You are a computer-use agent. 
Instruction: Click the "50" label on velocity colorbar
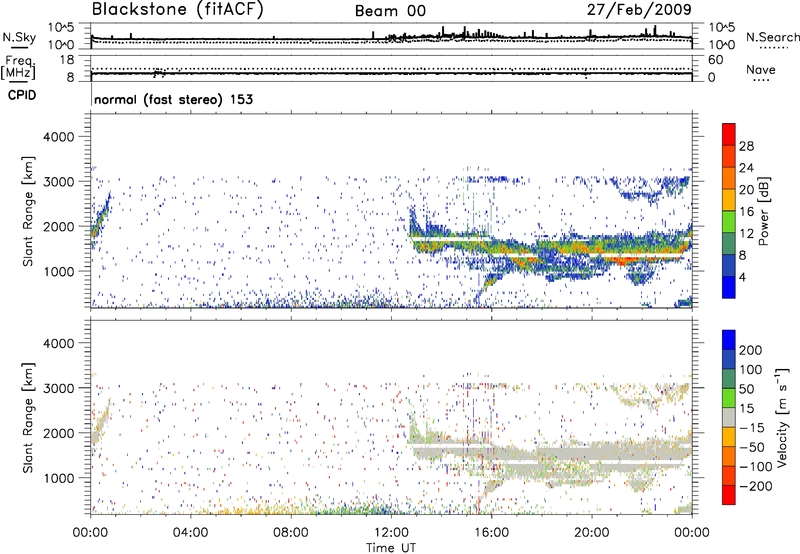click(746, 389)
